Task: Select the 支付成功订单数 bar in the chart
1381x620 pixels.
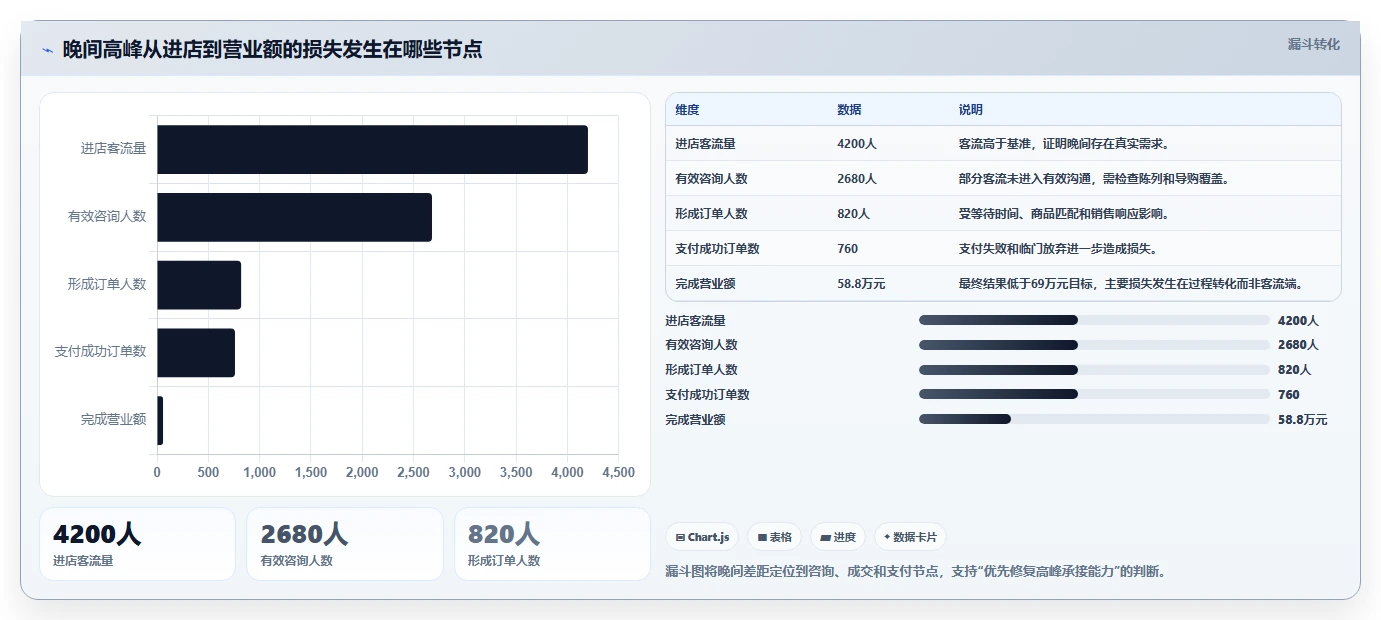Action: tap(196, 353)
